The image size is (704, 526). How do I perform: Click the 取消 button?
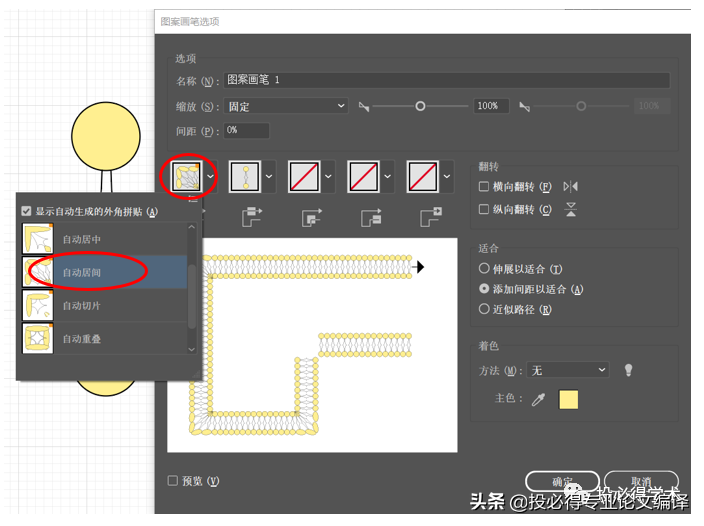pyautogui.click(x=641, y=482)
